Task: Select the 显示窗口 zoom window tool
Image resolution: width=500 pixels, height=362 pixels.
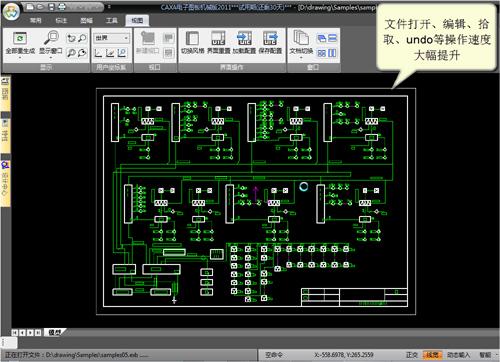Action: 51,38
